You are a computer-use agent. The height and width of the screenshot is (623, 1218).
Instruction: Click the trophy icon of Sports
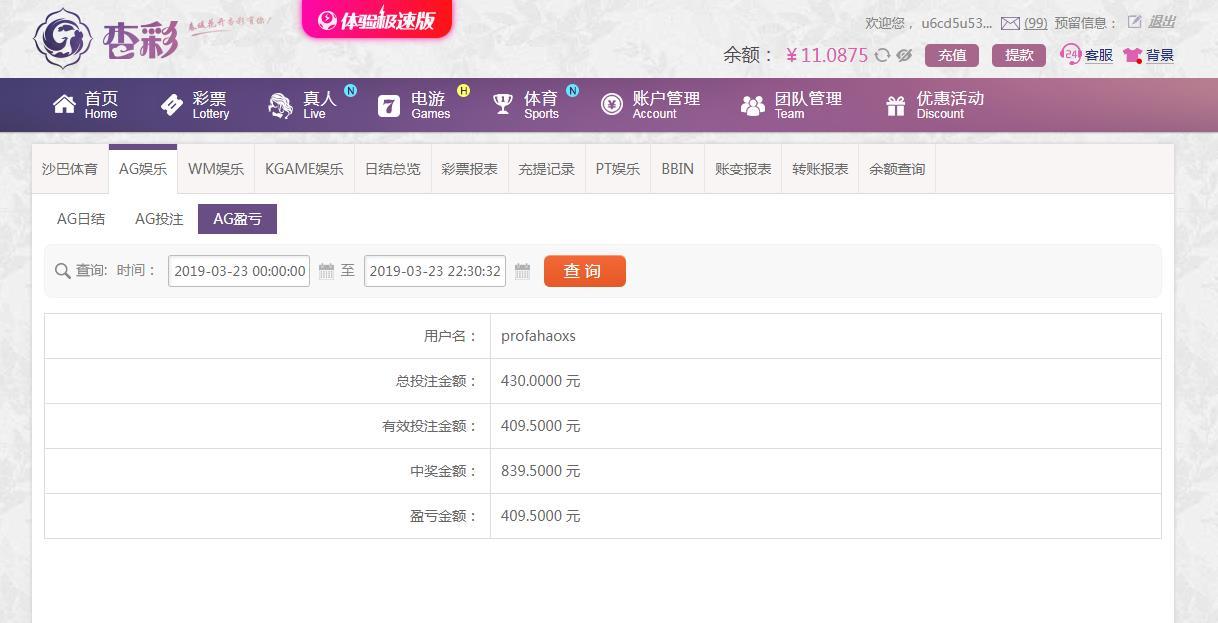tap(503, 104)
